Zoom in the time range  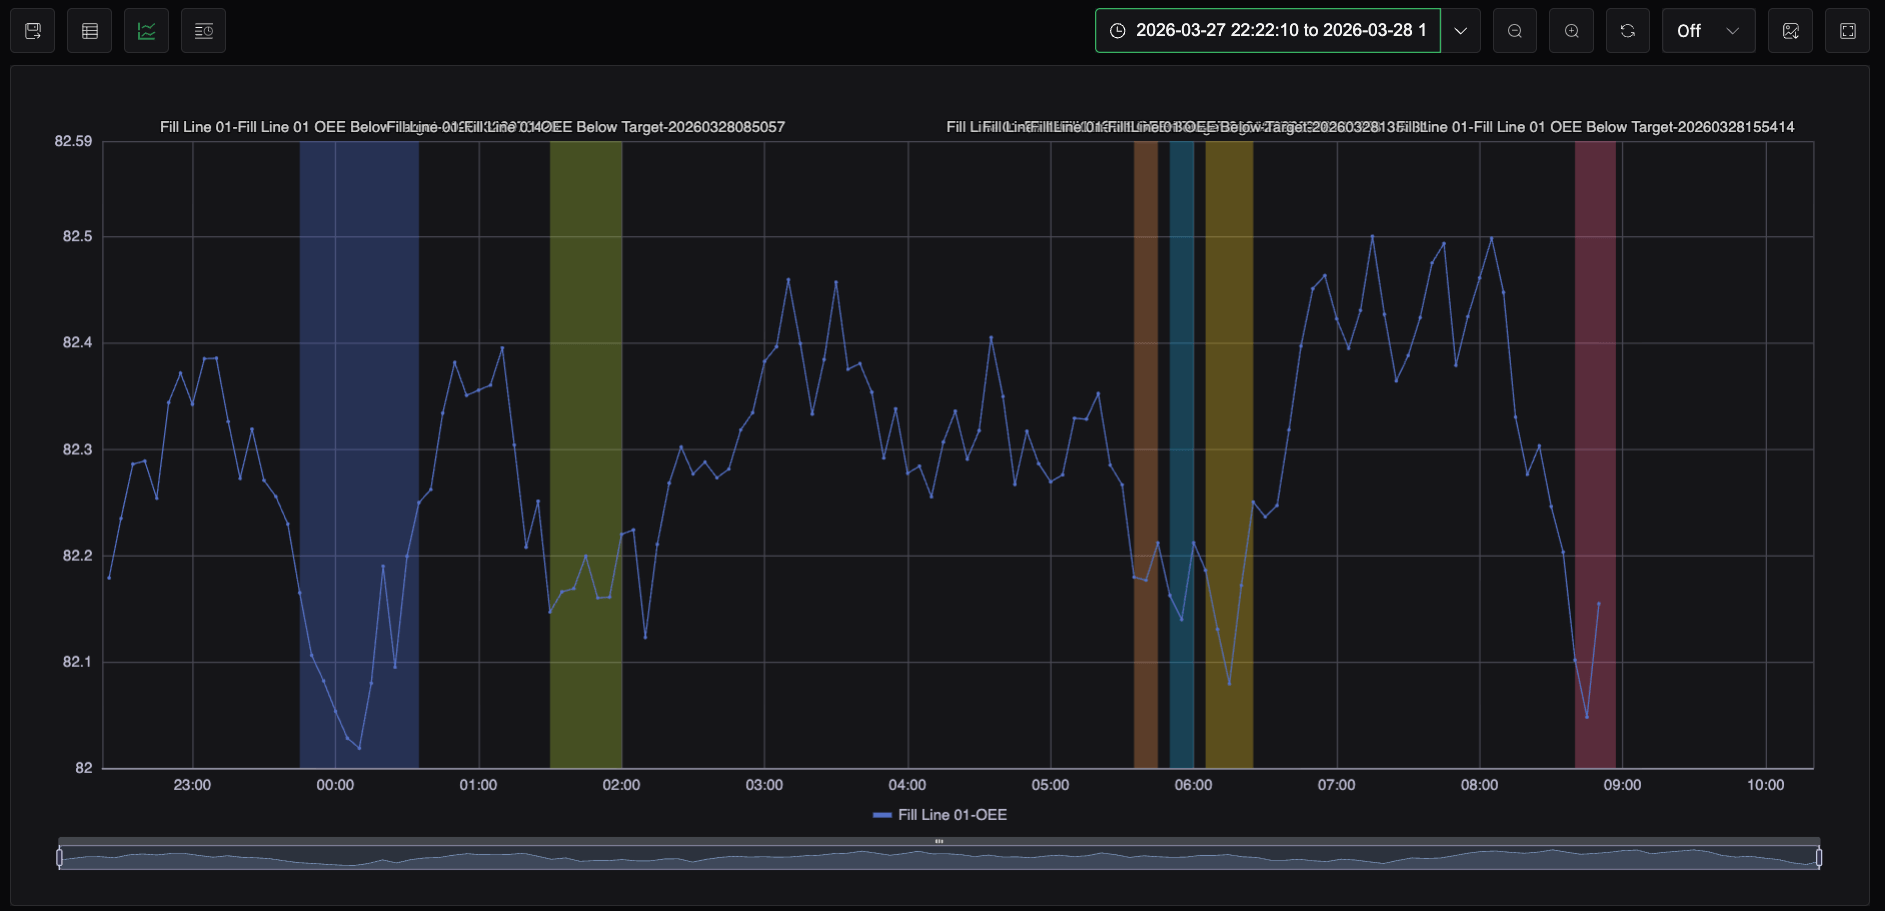(1572, 31)
